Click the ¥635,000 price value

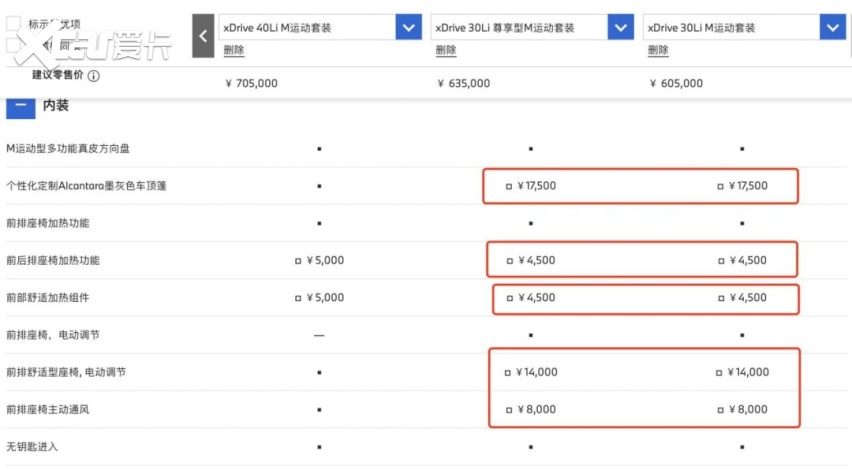tap(463, 83)
